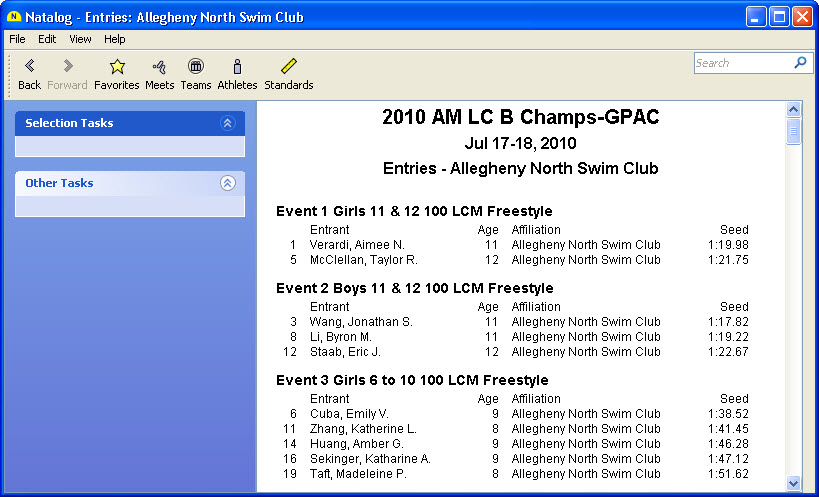Click the Back navigation arrow
Image resolution: width=819 pixels, height=497 pixels.
pyautogui.click(x=29, y=67)
